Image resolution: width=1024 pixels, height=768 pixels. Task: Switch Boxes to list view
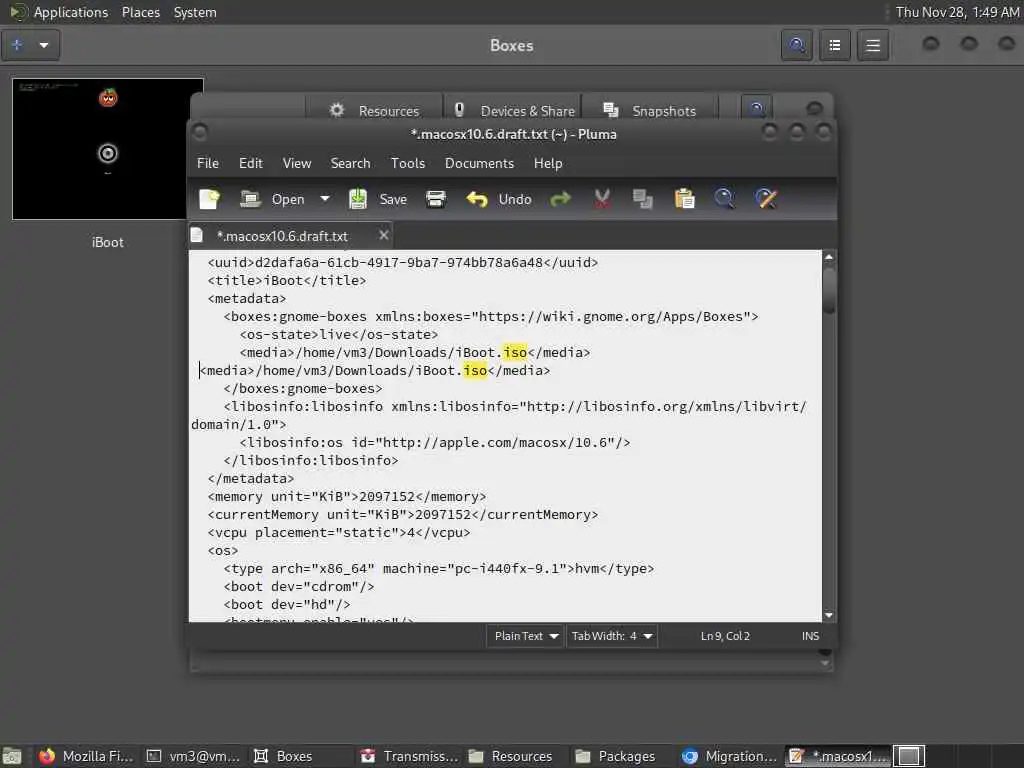(835, 45)
